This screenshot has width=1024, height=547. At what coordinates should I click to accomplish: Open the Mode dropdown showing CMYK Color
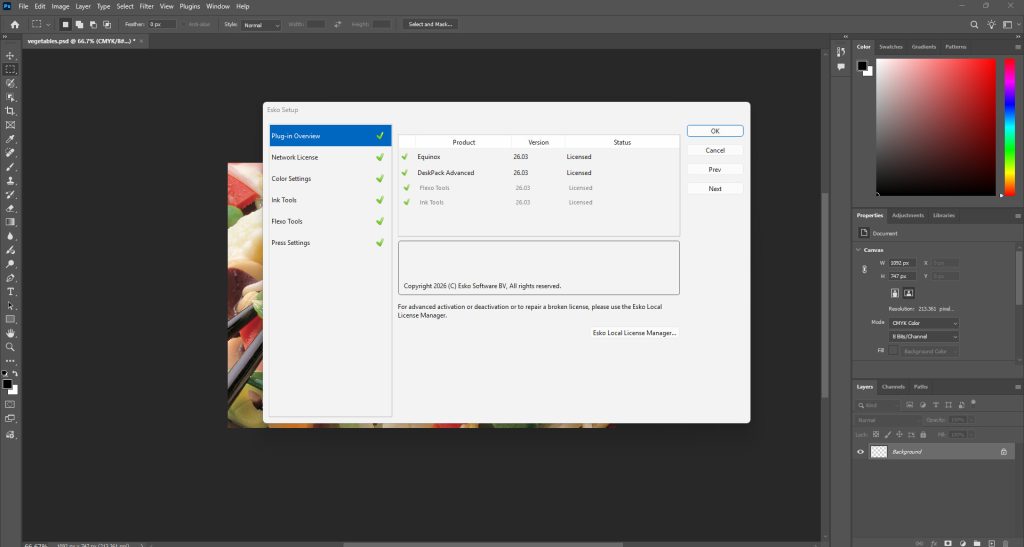point(923,323)
